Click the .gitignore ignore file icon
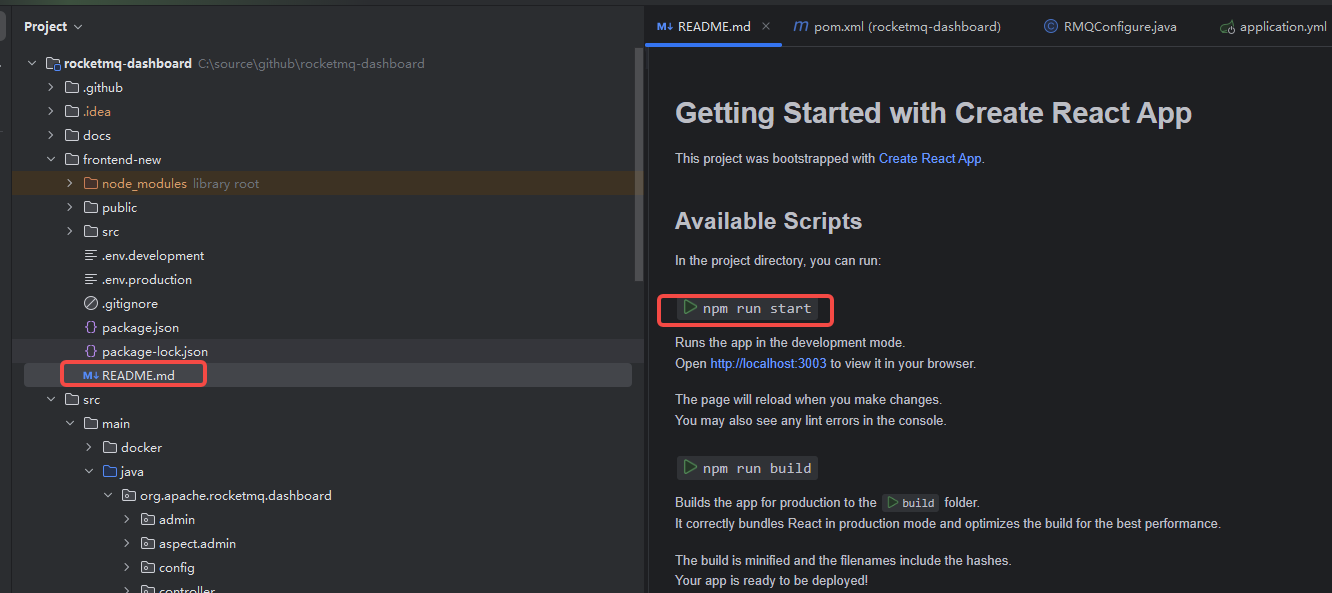Screen dimensions: 1332x593 (91, 303)
